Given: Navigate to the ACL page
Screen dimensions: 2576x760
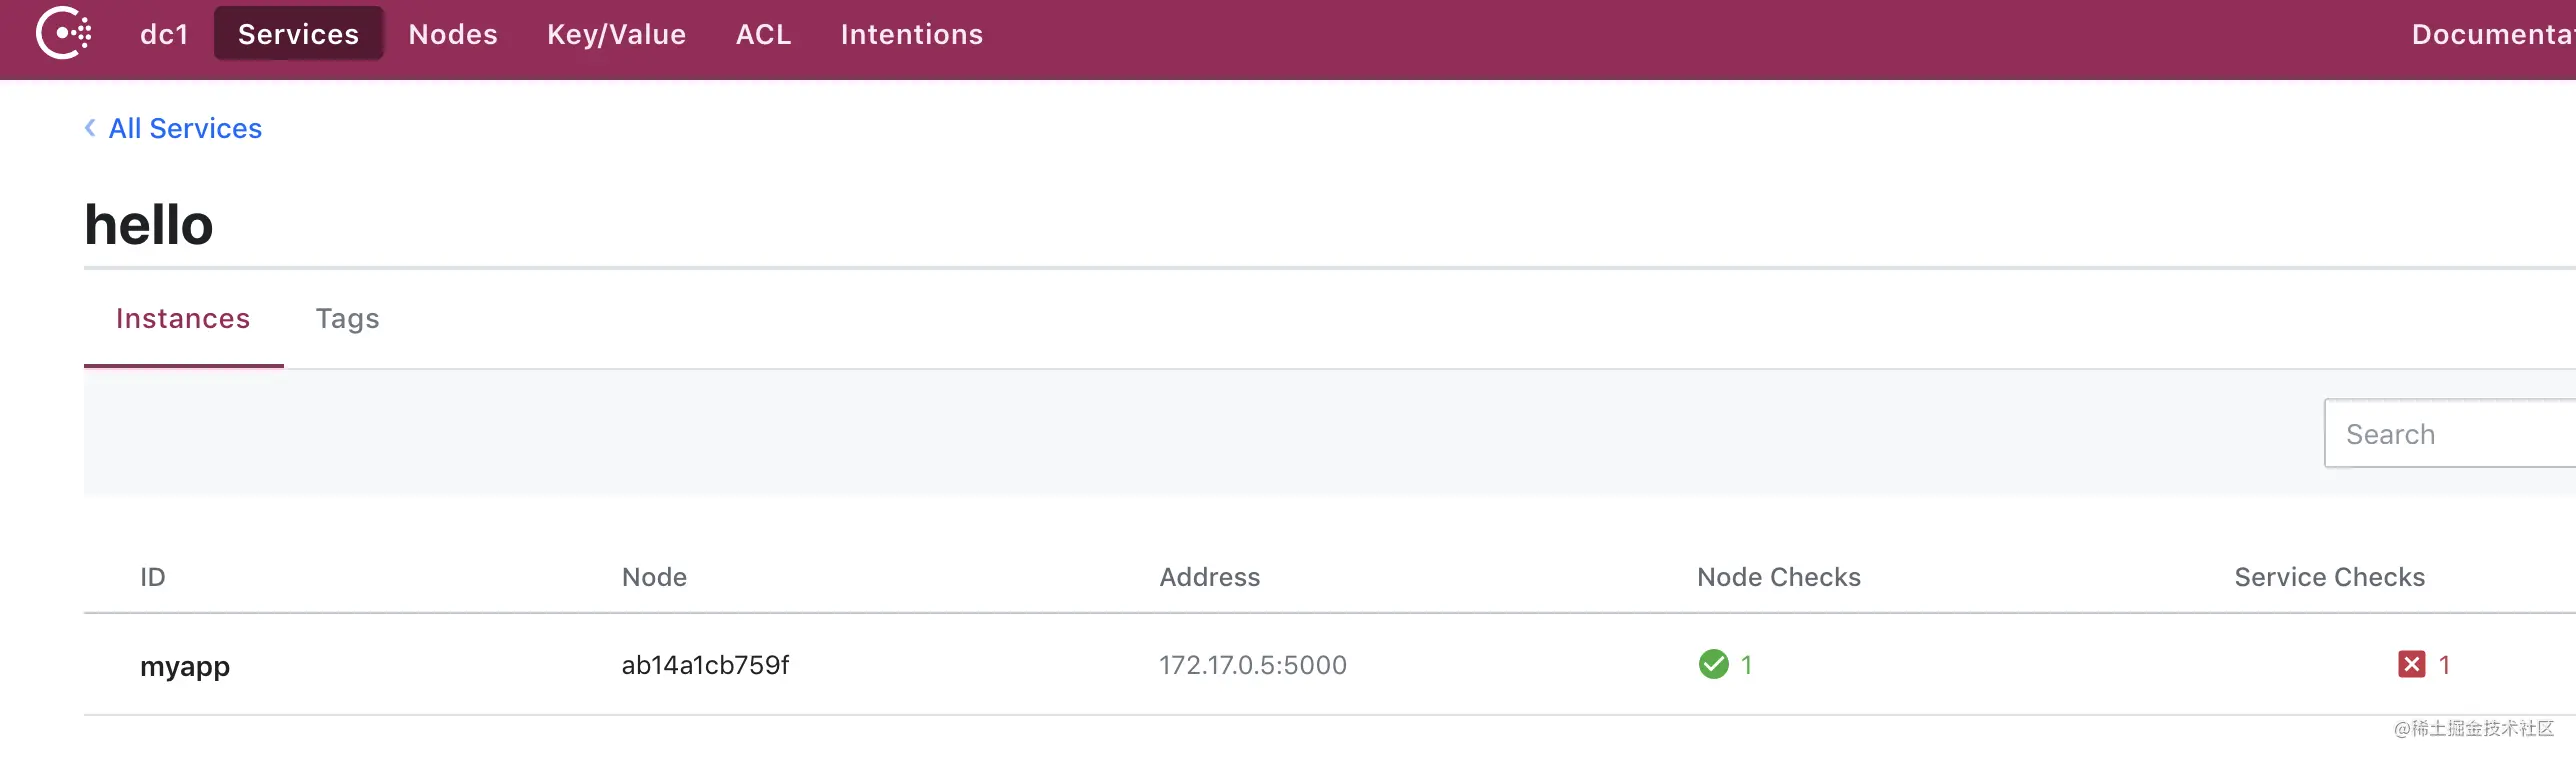Looking at the screenshot, I should 763,34.
